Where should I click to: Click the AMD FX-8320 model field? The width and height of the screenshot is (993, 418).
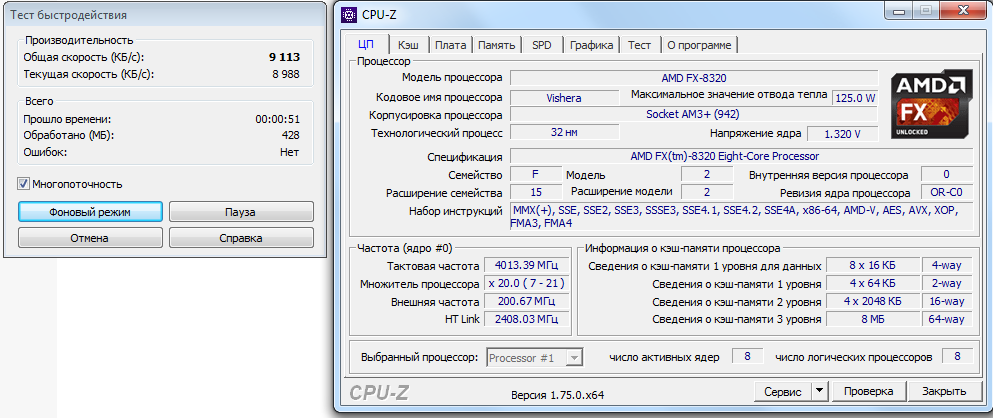point(694,78)
